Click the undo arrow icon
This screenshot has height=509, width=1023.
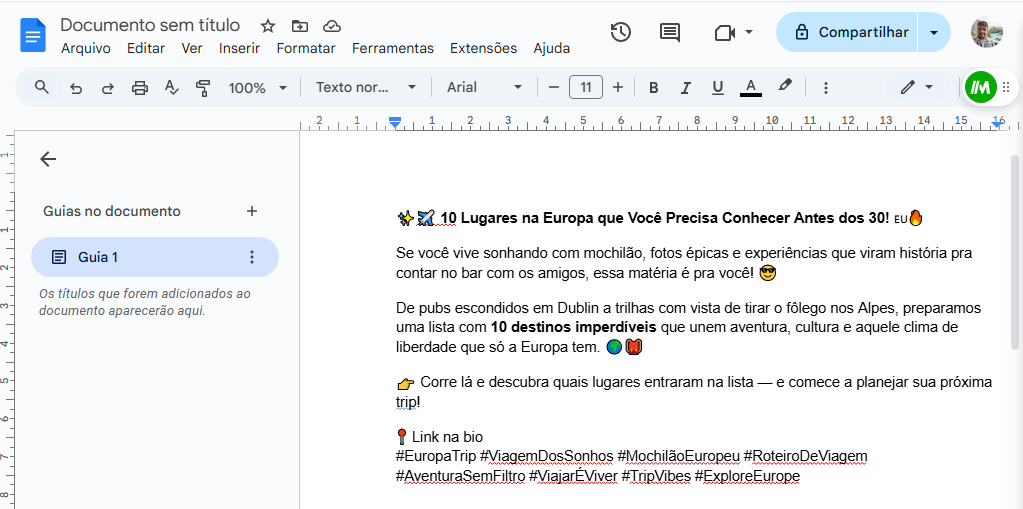click(76, 88)
